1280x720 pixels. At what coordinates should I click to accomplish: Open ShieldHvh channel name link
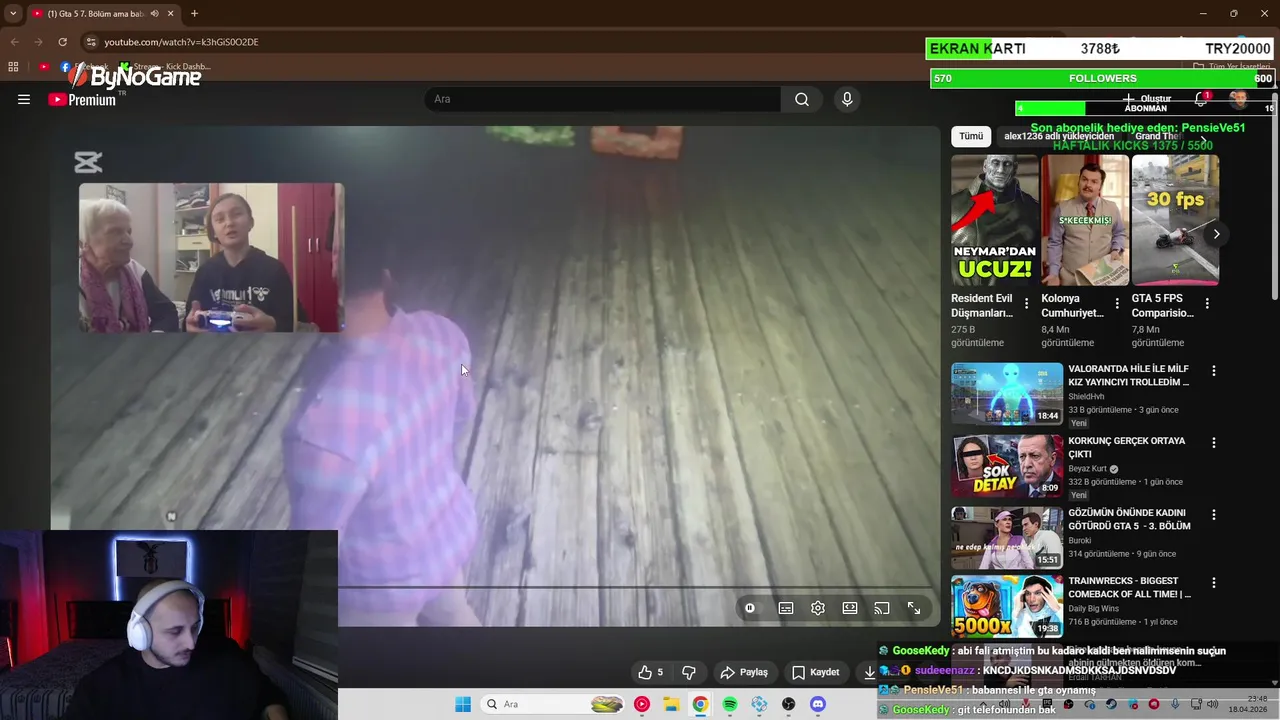point(1086,397)
